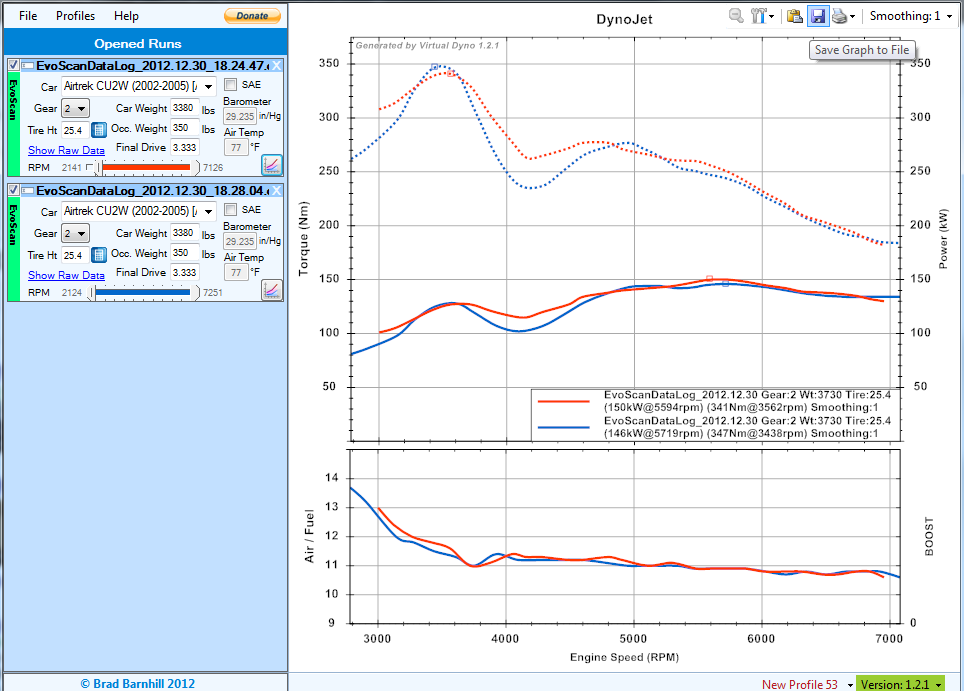Screen dimensions: 966x693
Task: Open tire height calculator for first run
Action: tap(100, 130)
